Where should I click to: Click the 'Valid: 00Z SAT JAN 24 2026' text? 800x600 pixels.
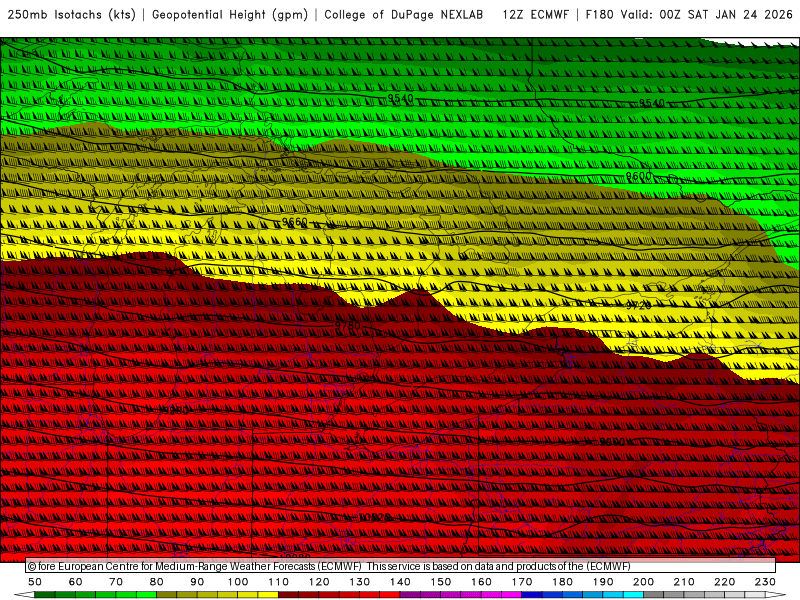(707, 15)
